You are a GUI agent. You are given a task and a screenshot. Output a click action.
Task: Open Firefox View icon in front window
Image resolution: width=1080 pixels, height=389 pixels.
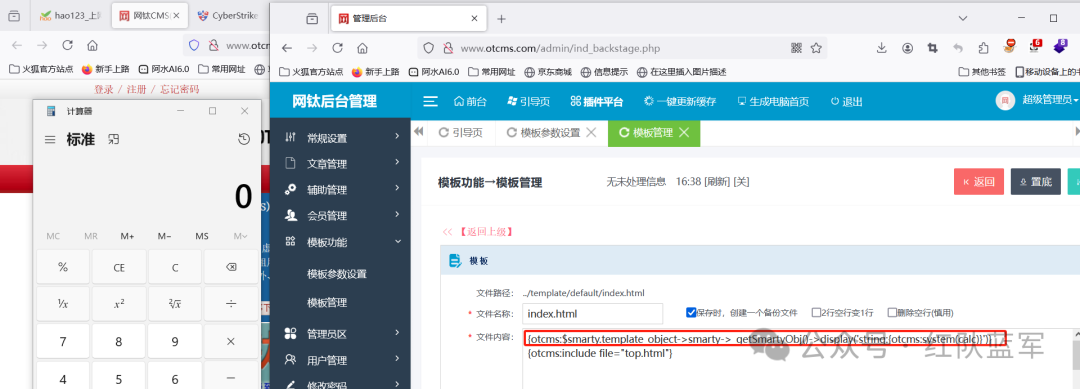click(x=312, y=19)
